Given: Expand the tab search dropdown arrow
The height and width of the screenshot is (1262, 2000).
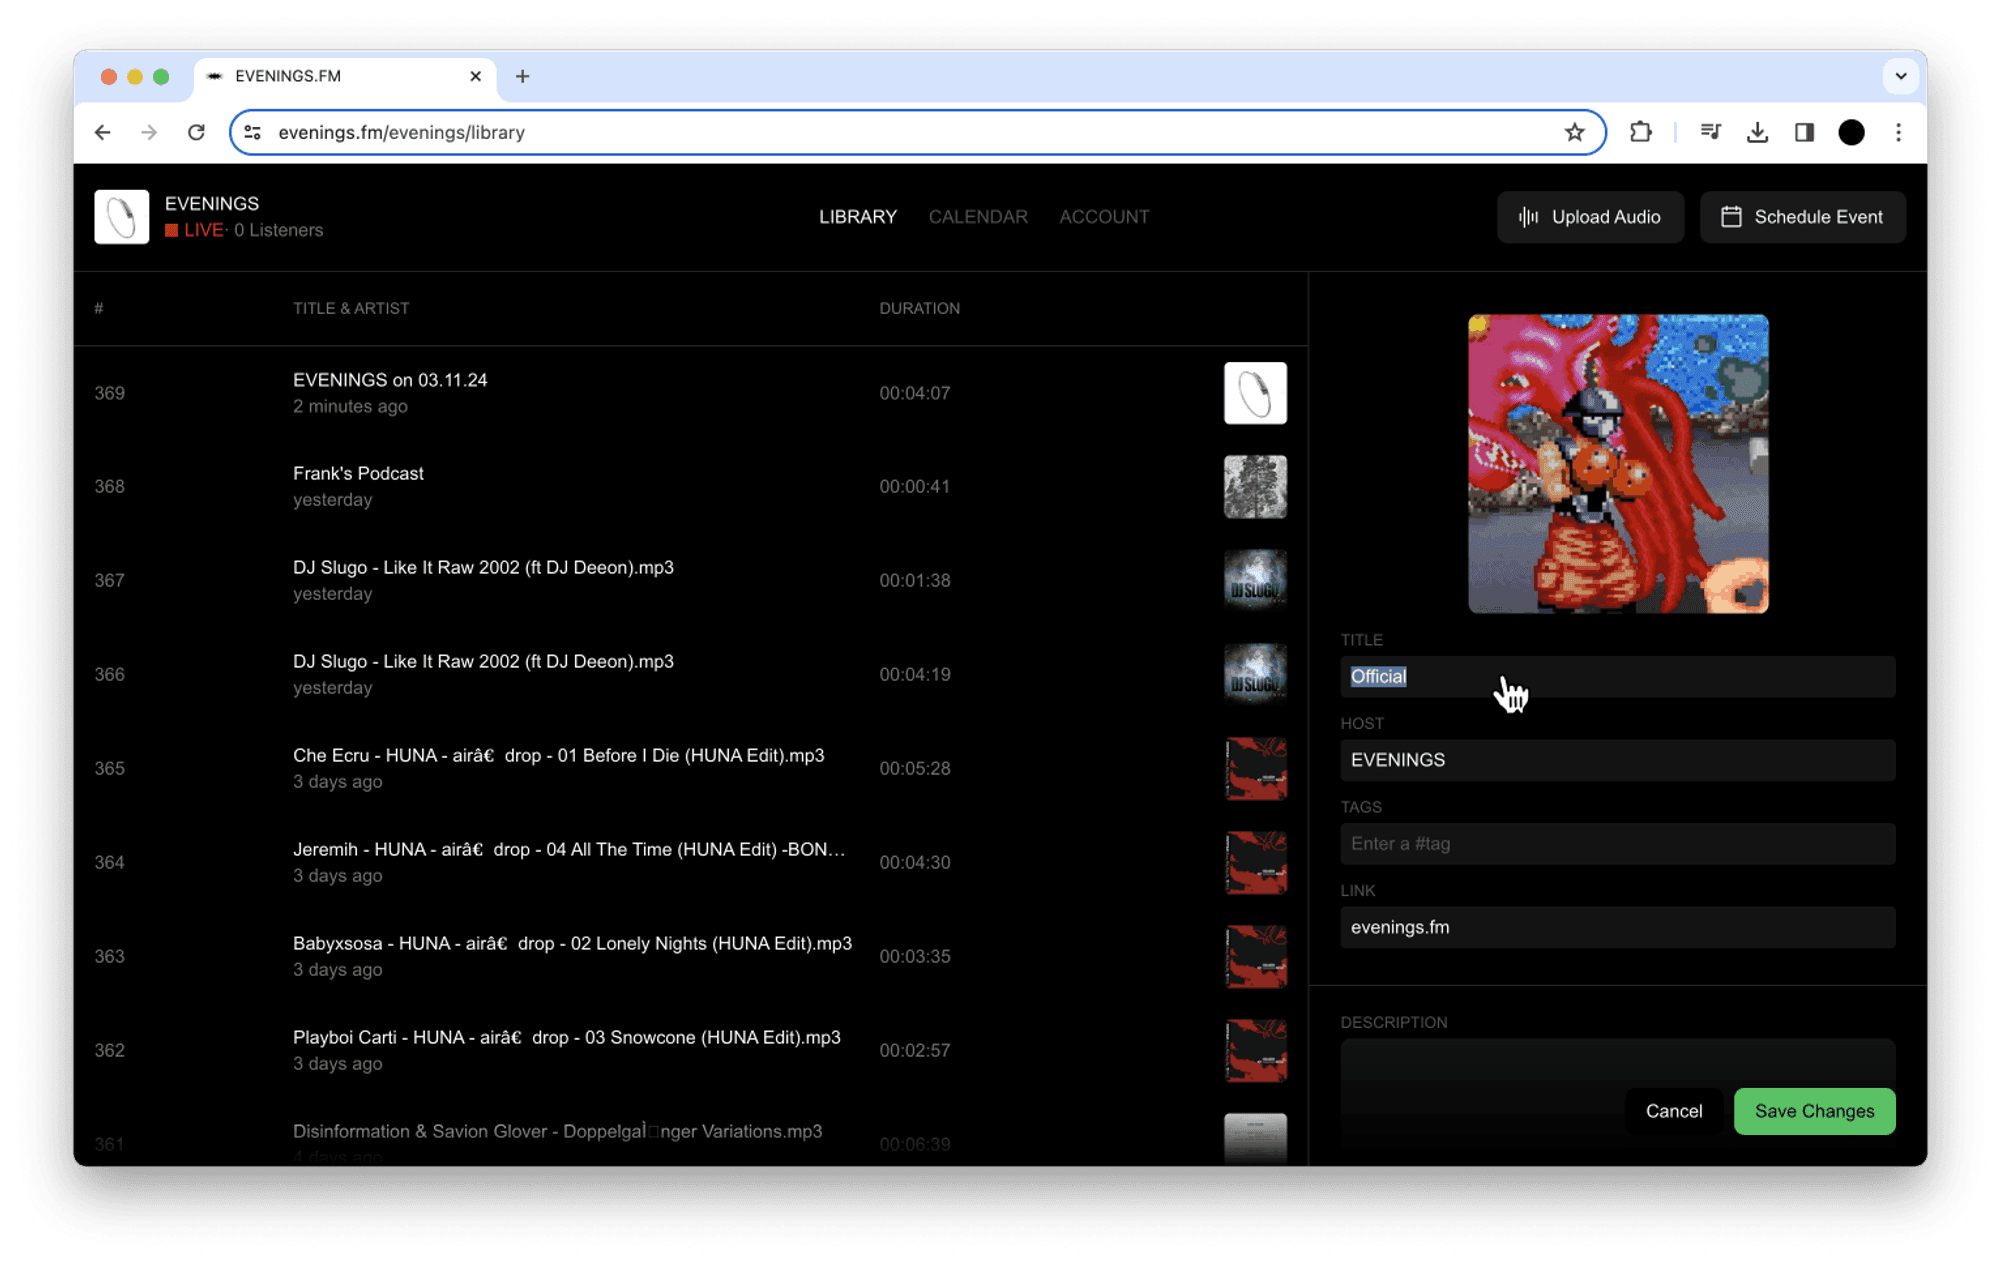Looking at the screenshot, I should (x=1900, y=76).
